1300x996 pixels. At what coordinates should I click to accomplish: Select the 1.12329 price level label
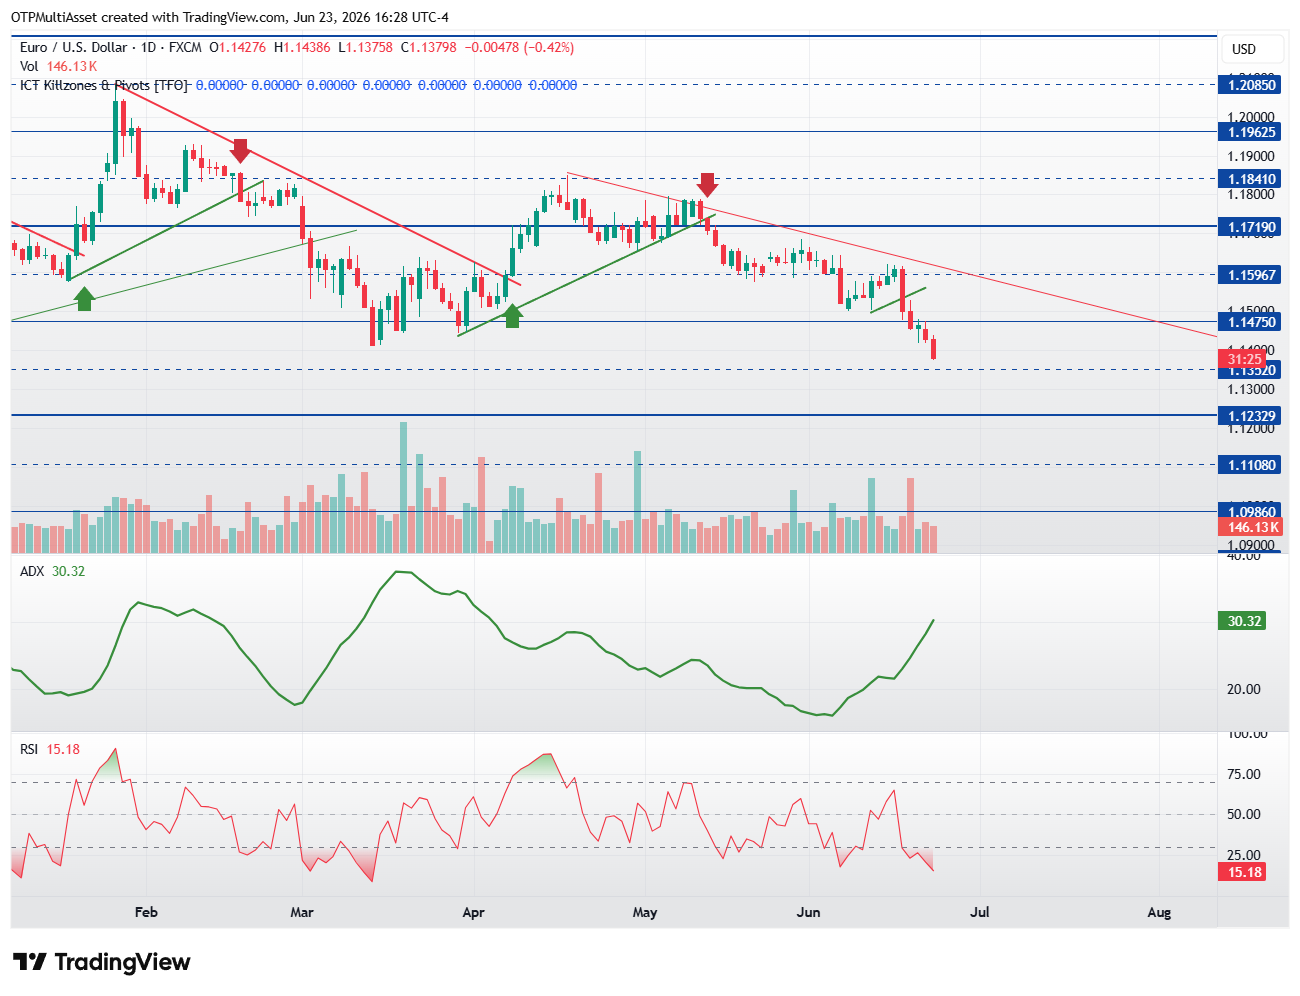coord(1251,416)
